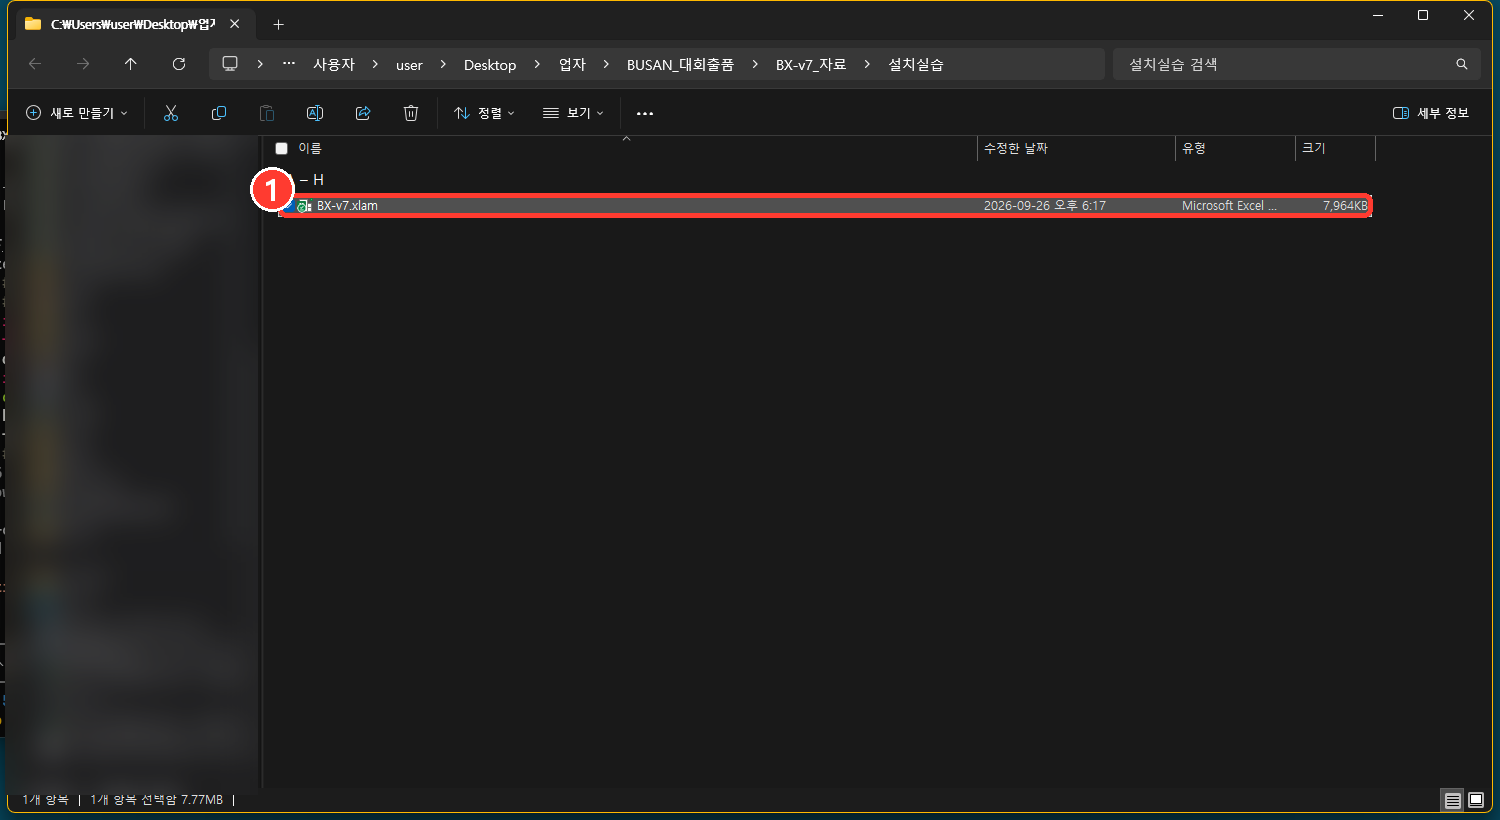Open the 보기 view dropdown

pos(573,113)
